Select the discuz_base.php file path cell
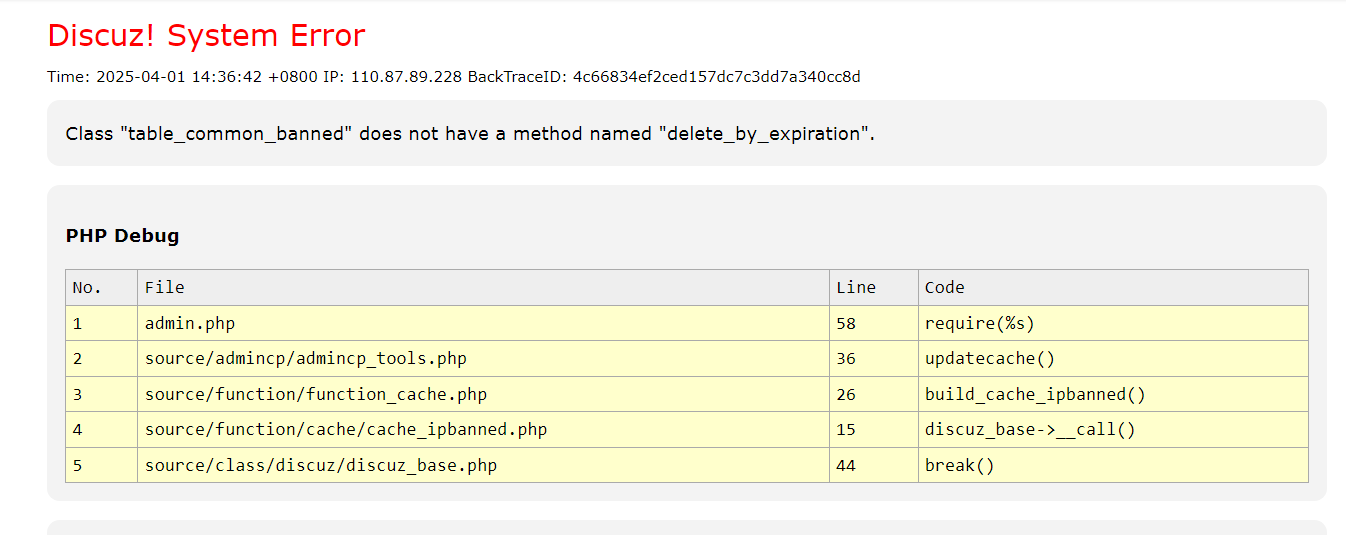Image resolution: width=1346 pixels, height=535 pixels. tap(484, 465)
